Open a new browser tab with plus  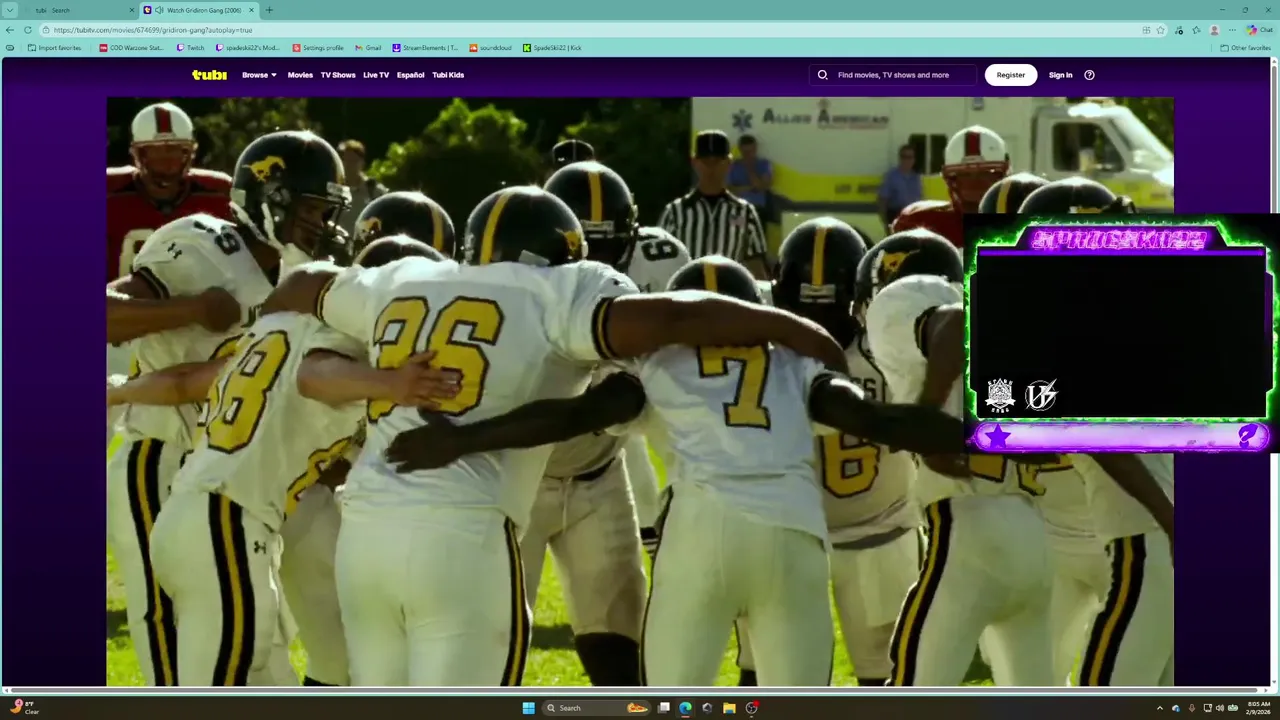[269, 10]
